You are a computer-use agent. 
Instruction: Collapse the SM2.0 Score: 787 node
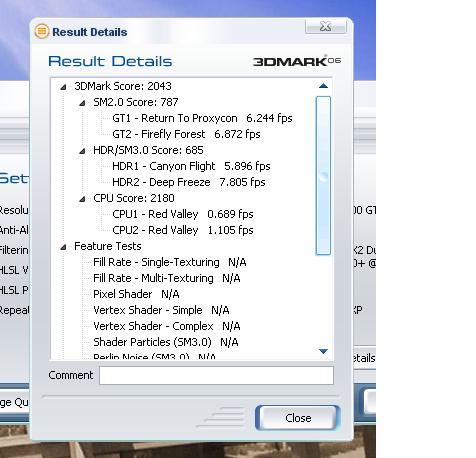[x=82, y=103]
